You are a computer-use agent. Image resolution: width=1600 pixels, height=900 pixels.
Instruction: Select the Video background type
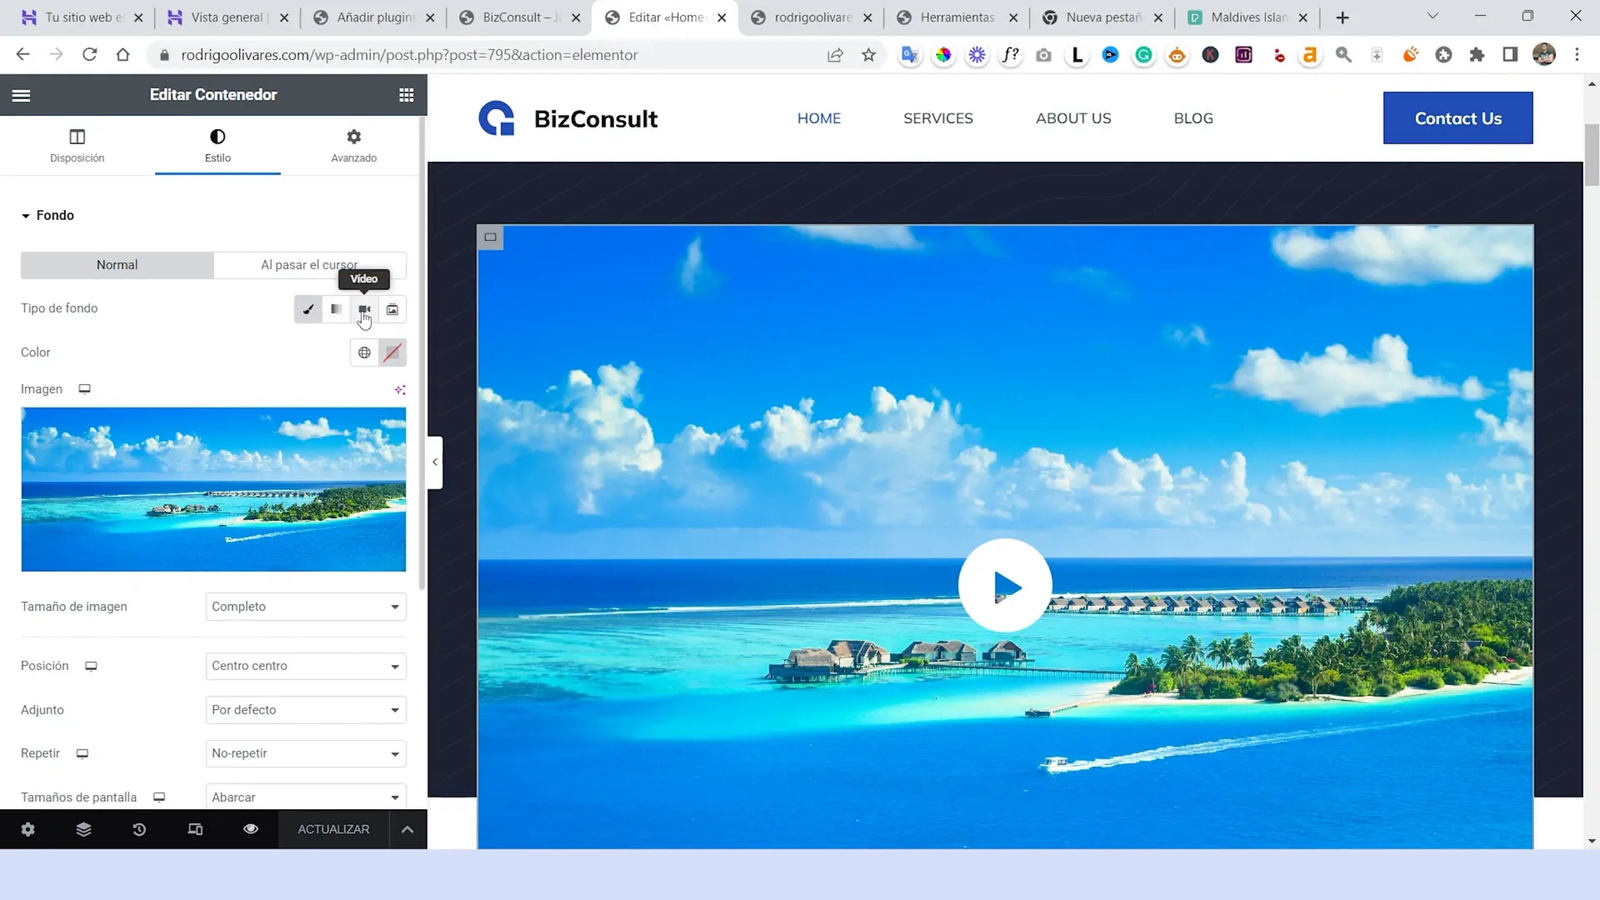pyautogui.click(x=364, y=309)
